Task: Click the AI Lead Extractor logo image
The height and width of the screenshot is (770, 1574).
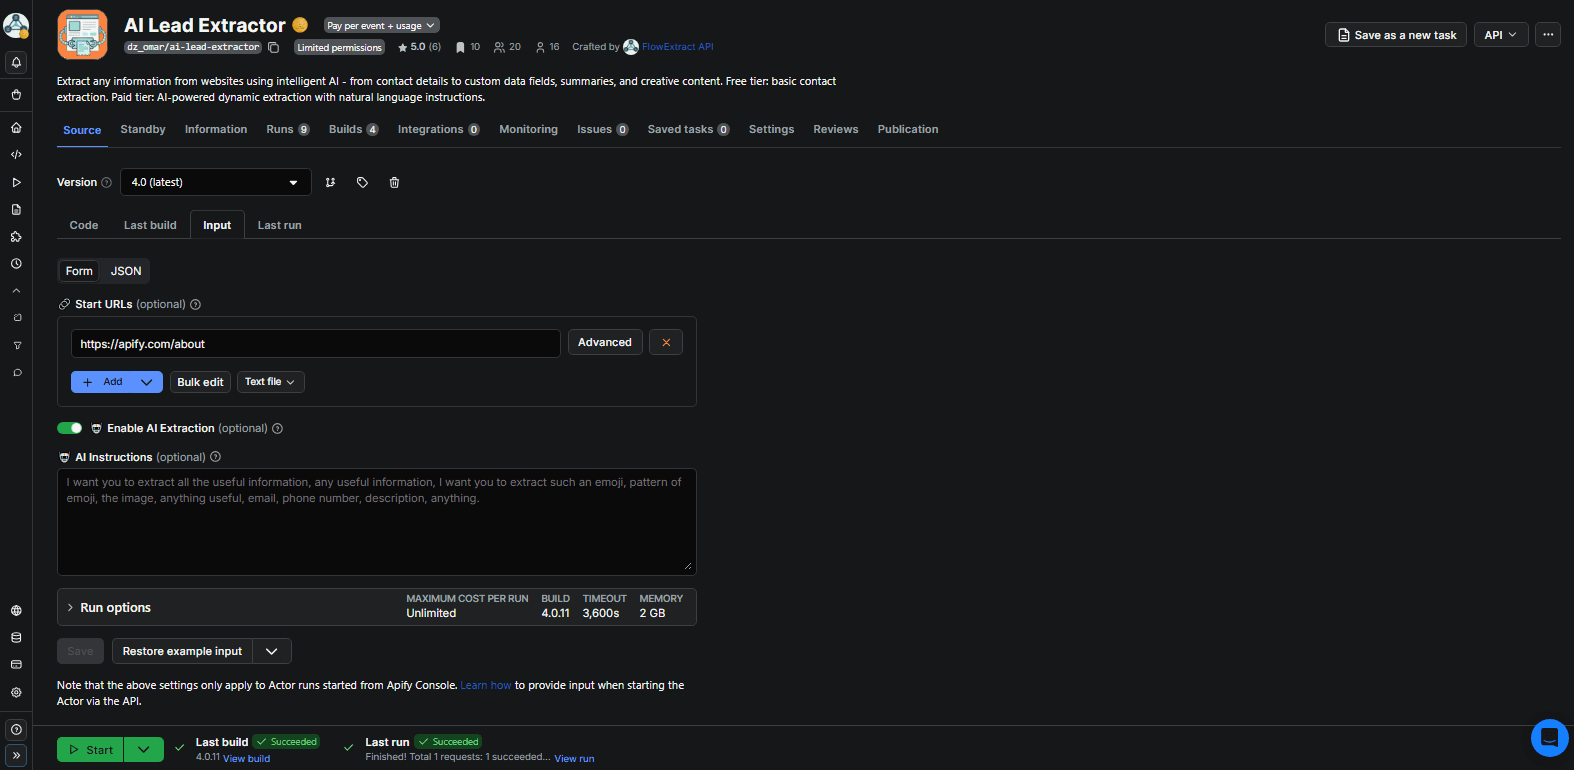Action: pyautogui.click(x=82, y=35)
